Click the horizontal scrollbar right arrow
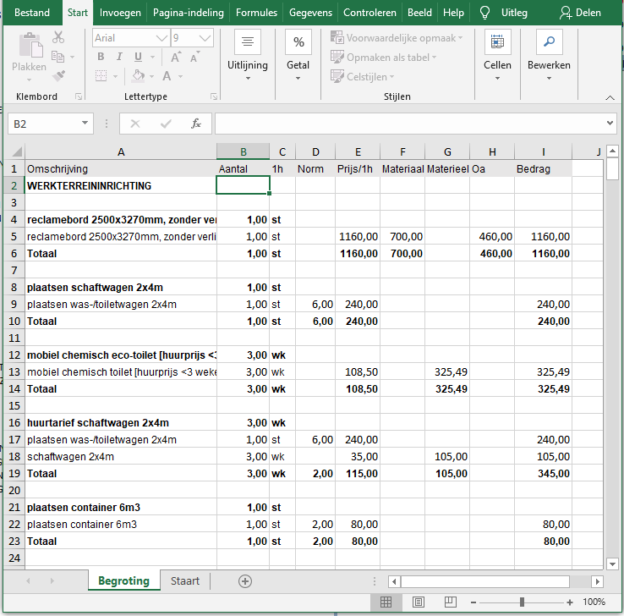624x616 pixels. (597, 581)
